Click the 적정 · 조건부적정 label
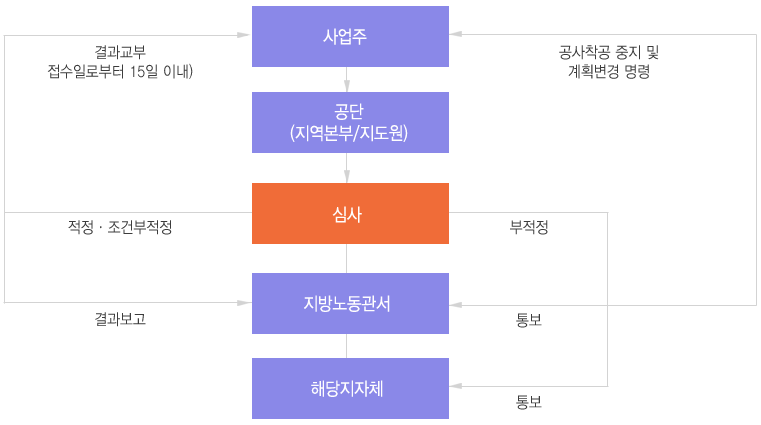 pos(120,227)
